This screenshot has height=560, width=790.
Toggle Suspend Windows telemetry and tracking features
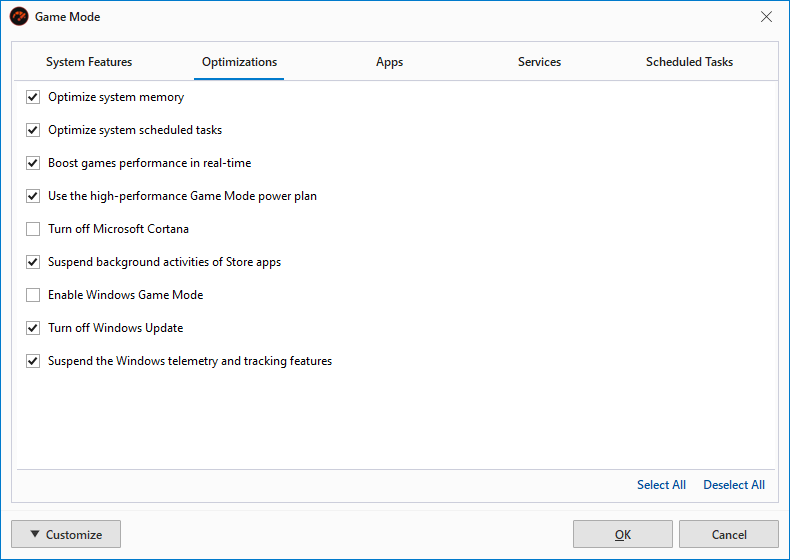[x=33, y=361]
